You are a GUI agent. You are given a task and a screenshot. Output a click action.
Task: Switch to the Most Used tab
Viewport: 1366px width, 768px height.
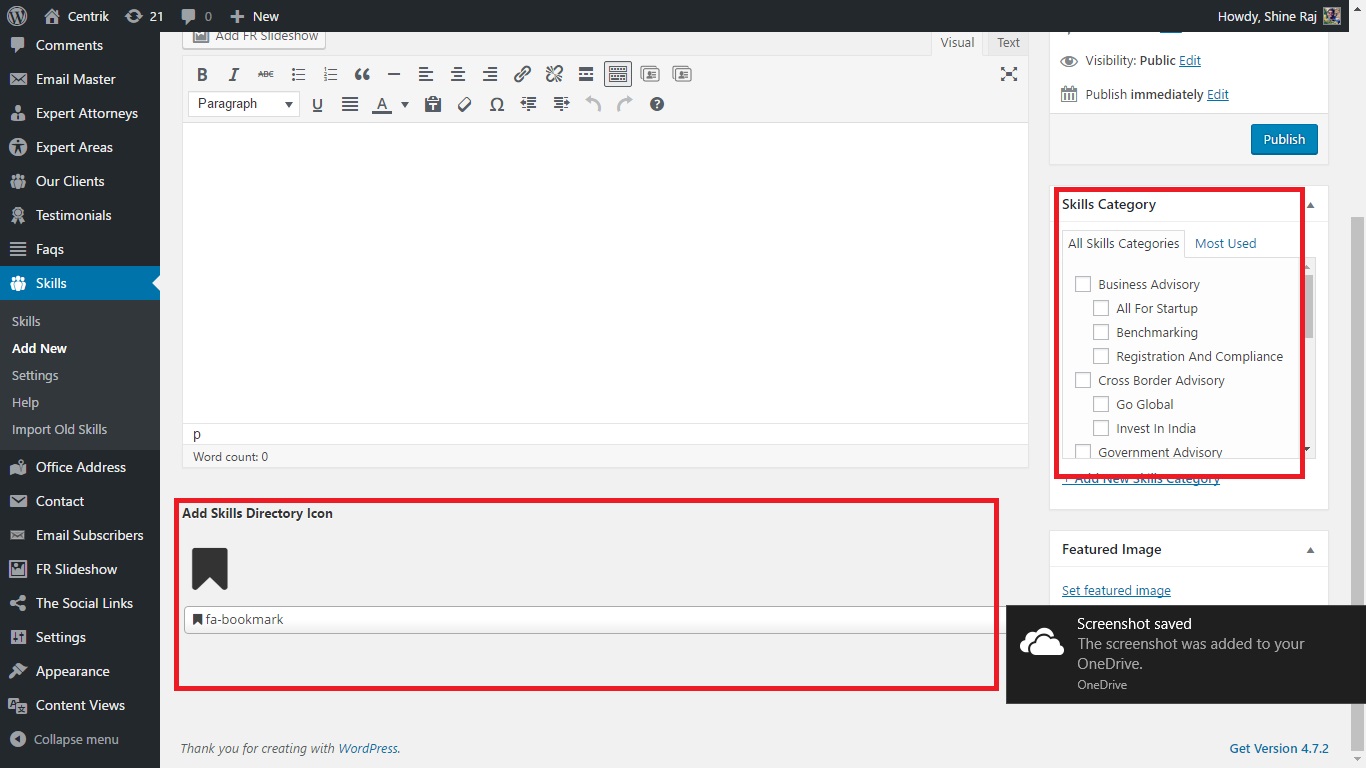coord(1225,243)
